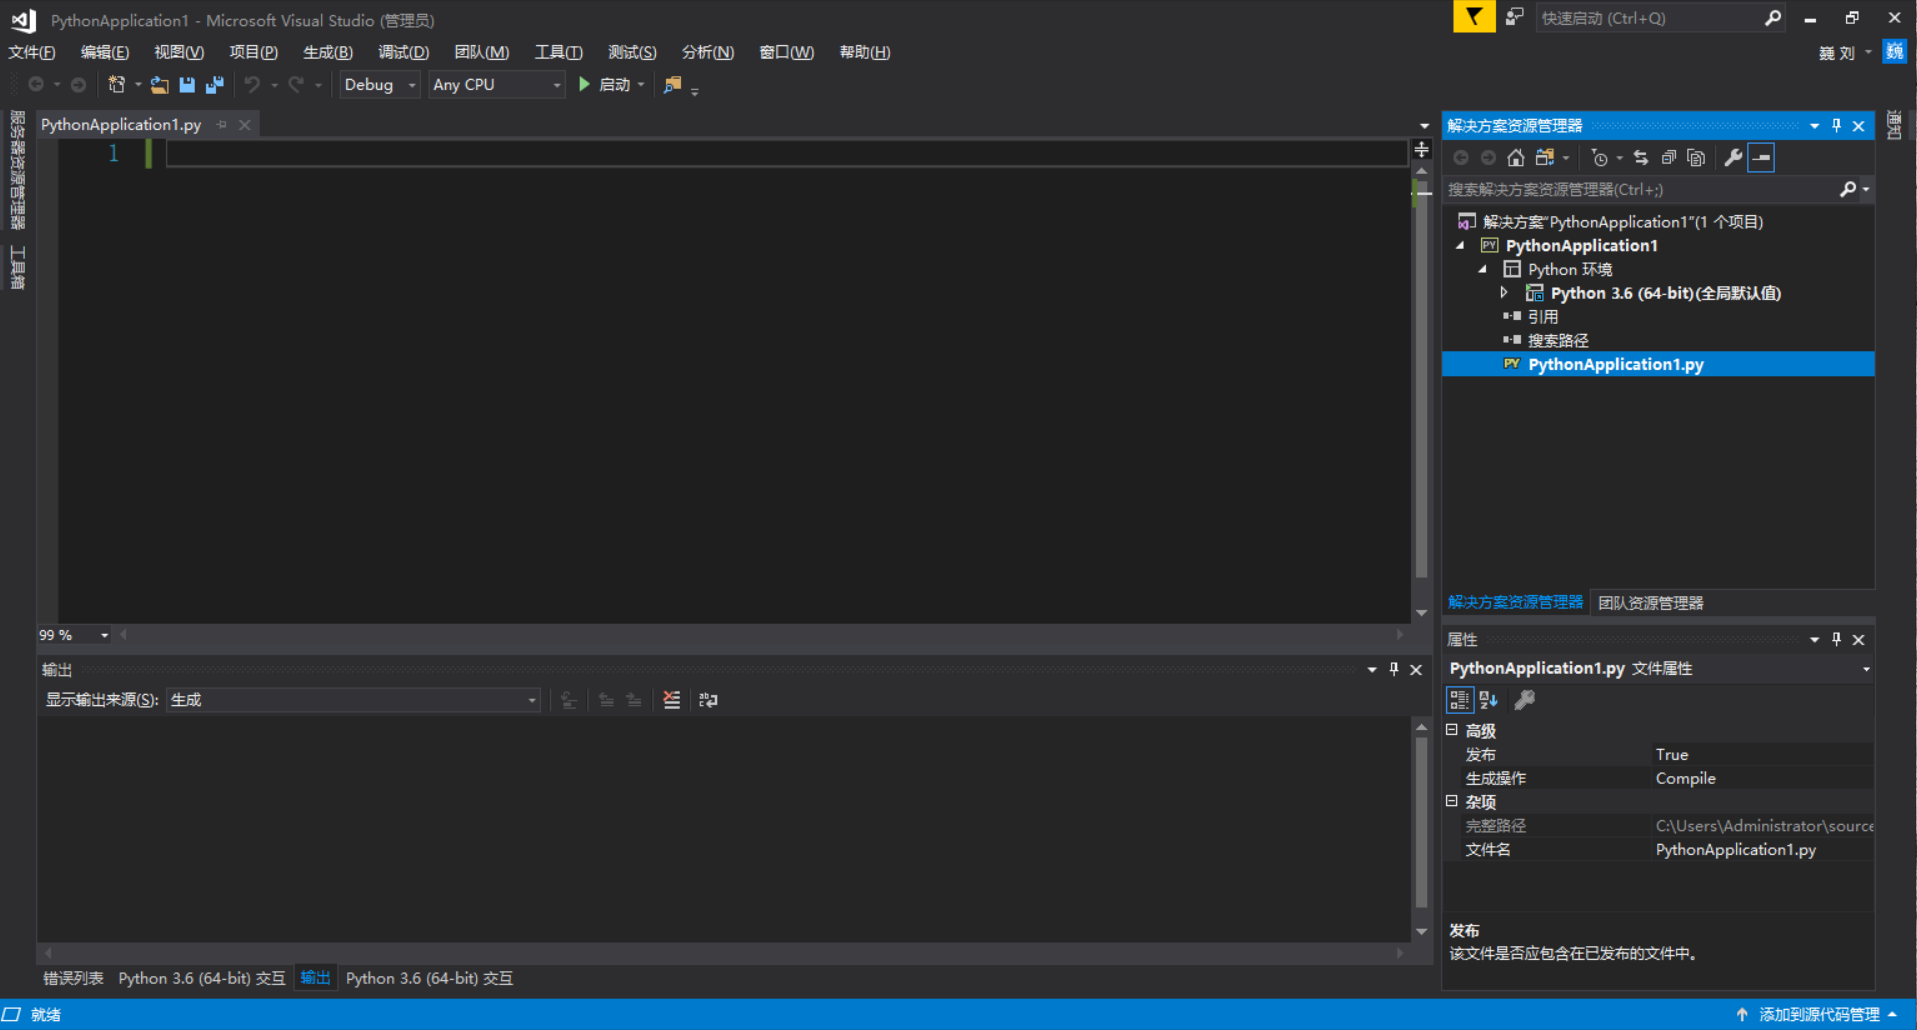The width and height of the screenshot is (1917, 1030).
Task: Open the Debug configuration dropdown
Action: pos(379,85)
